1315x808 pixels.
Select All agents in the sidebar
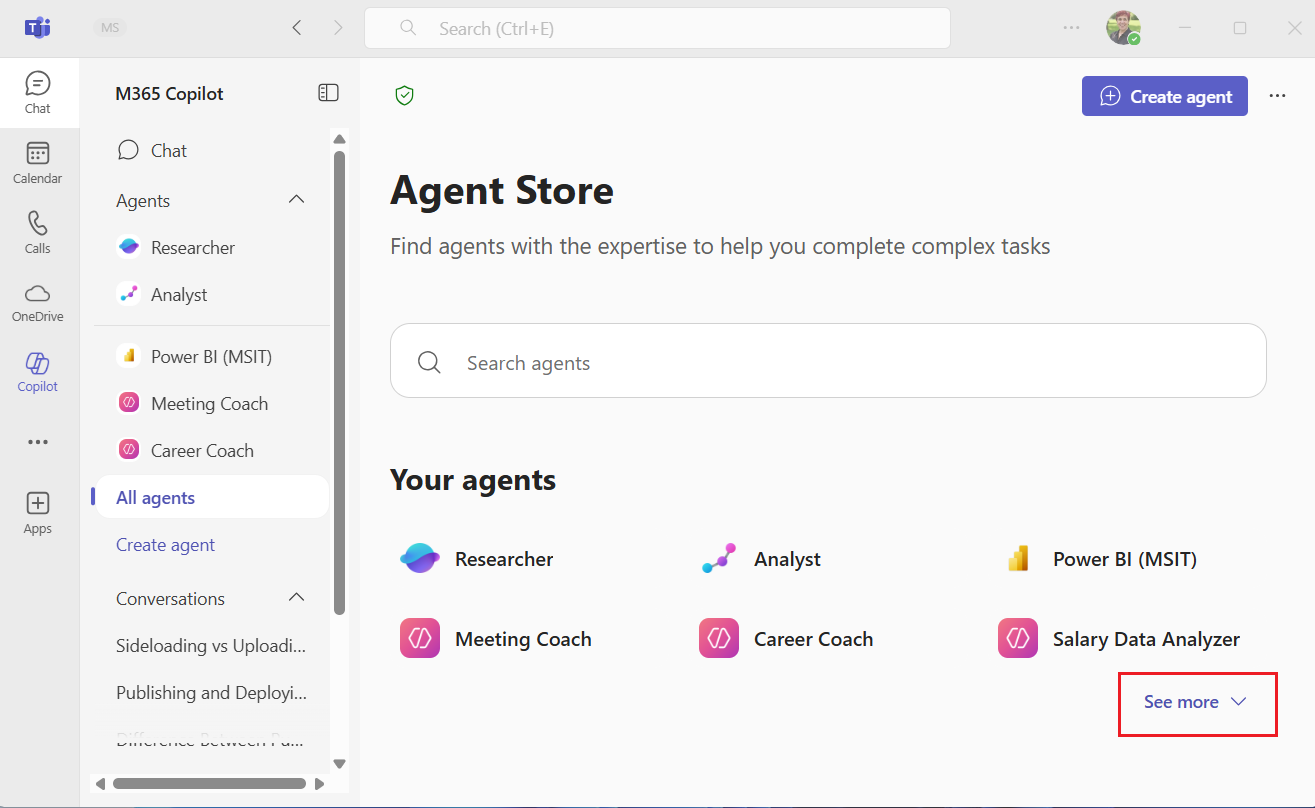coord(212,498)
